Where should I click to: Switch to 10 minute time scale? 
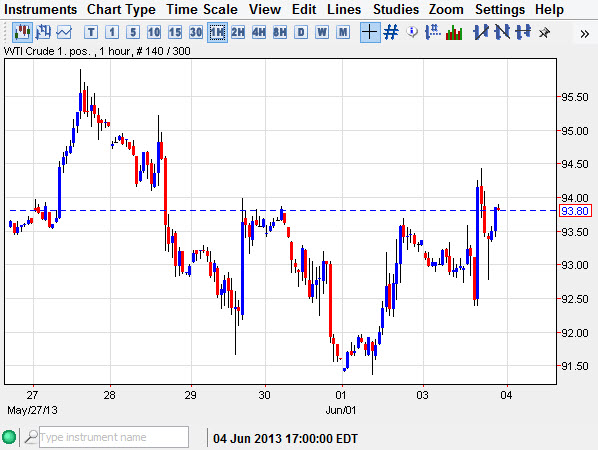point(154,32)
